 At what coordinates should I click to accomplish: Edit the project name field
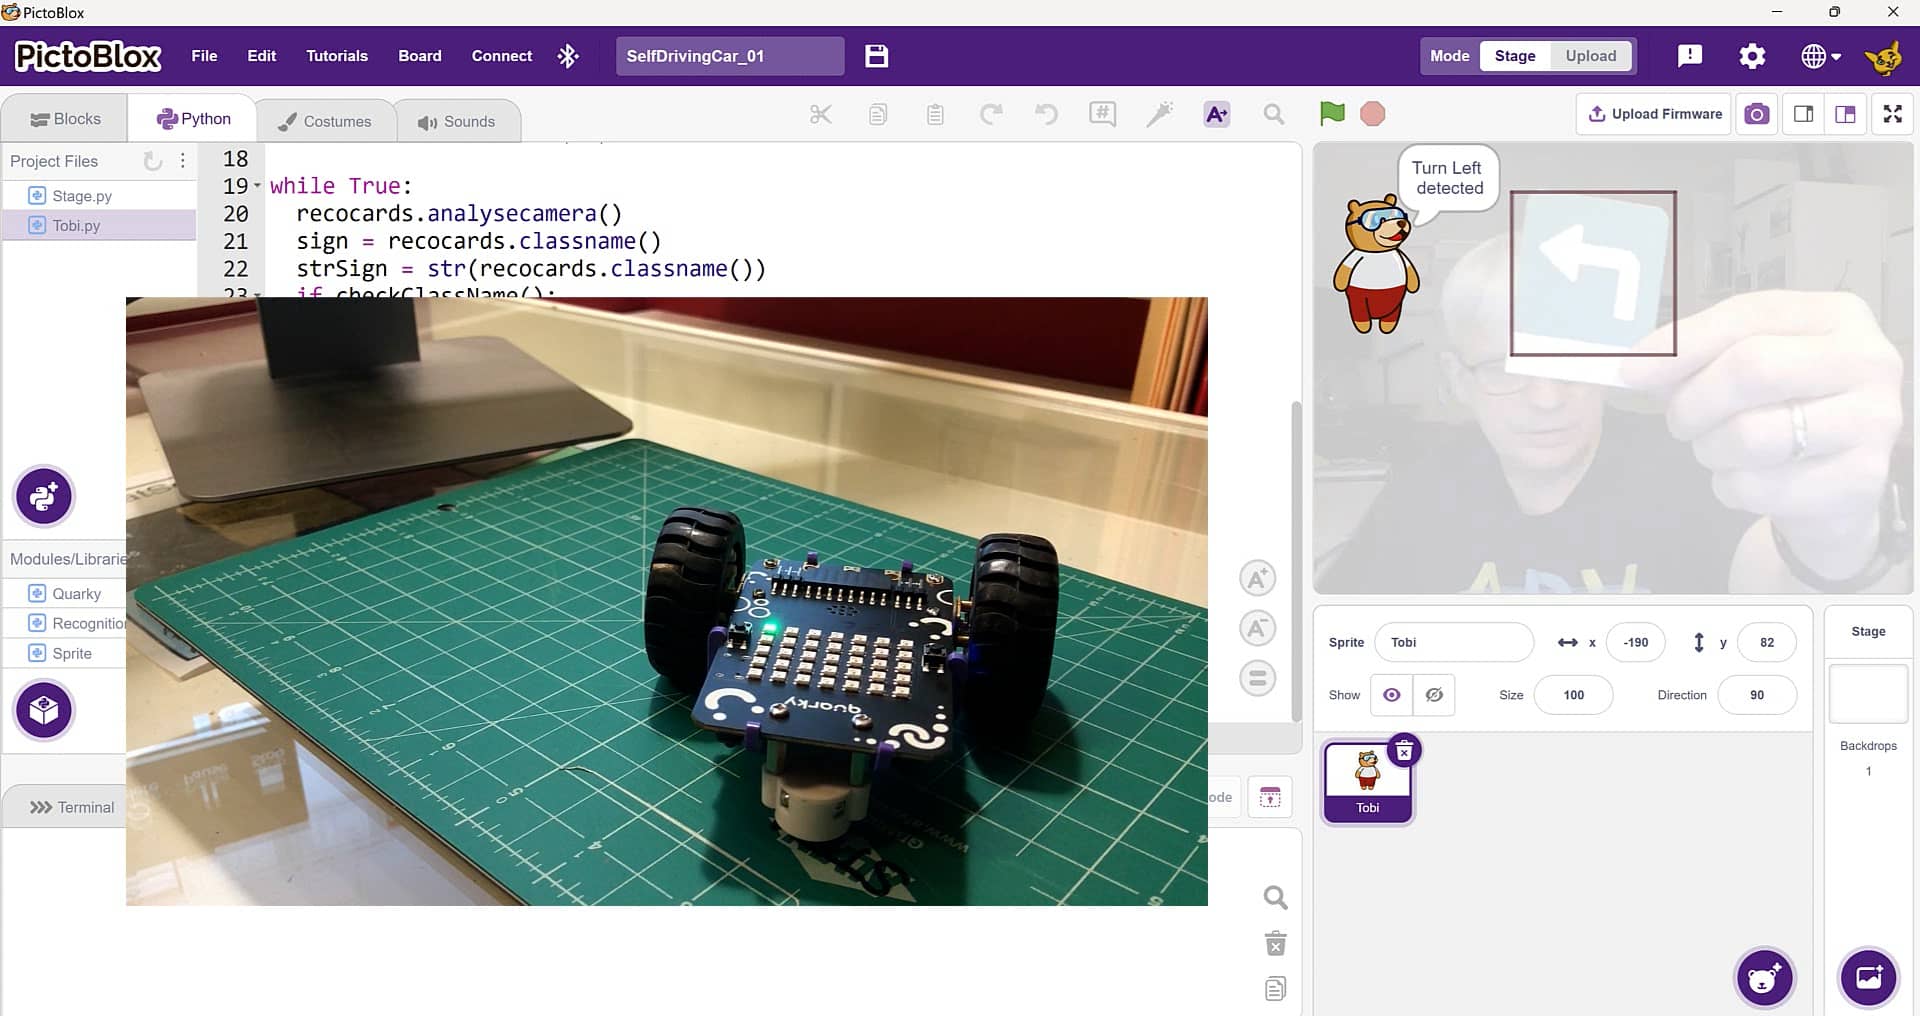[x=730, y=56]
